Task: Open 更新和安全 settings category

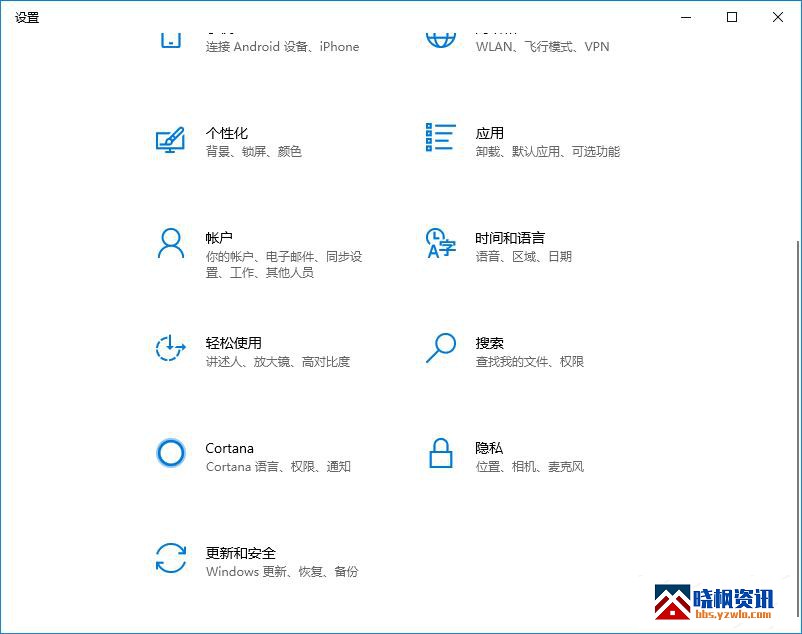Action: click(x=240, y=553)
